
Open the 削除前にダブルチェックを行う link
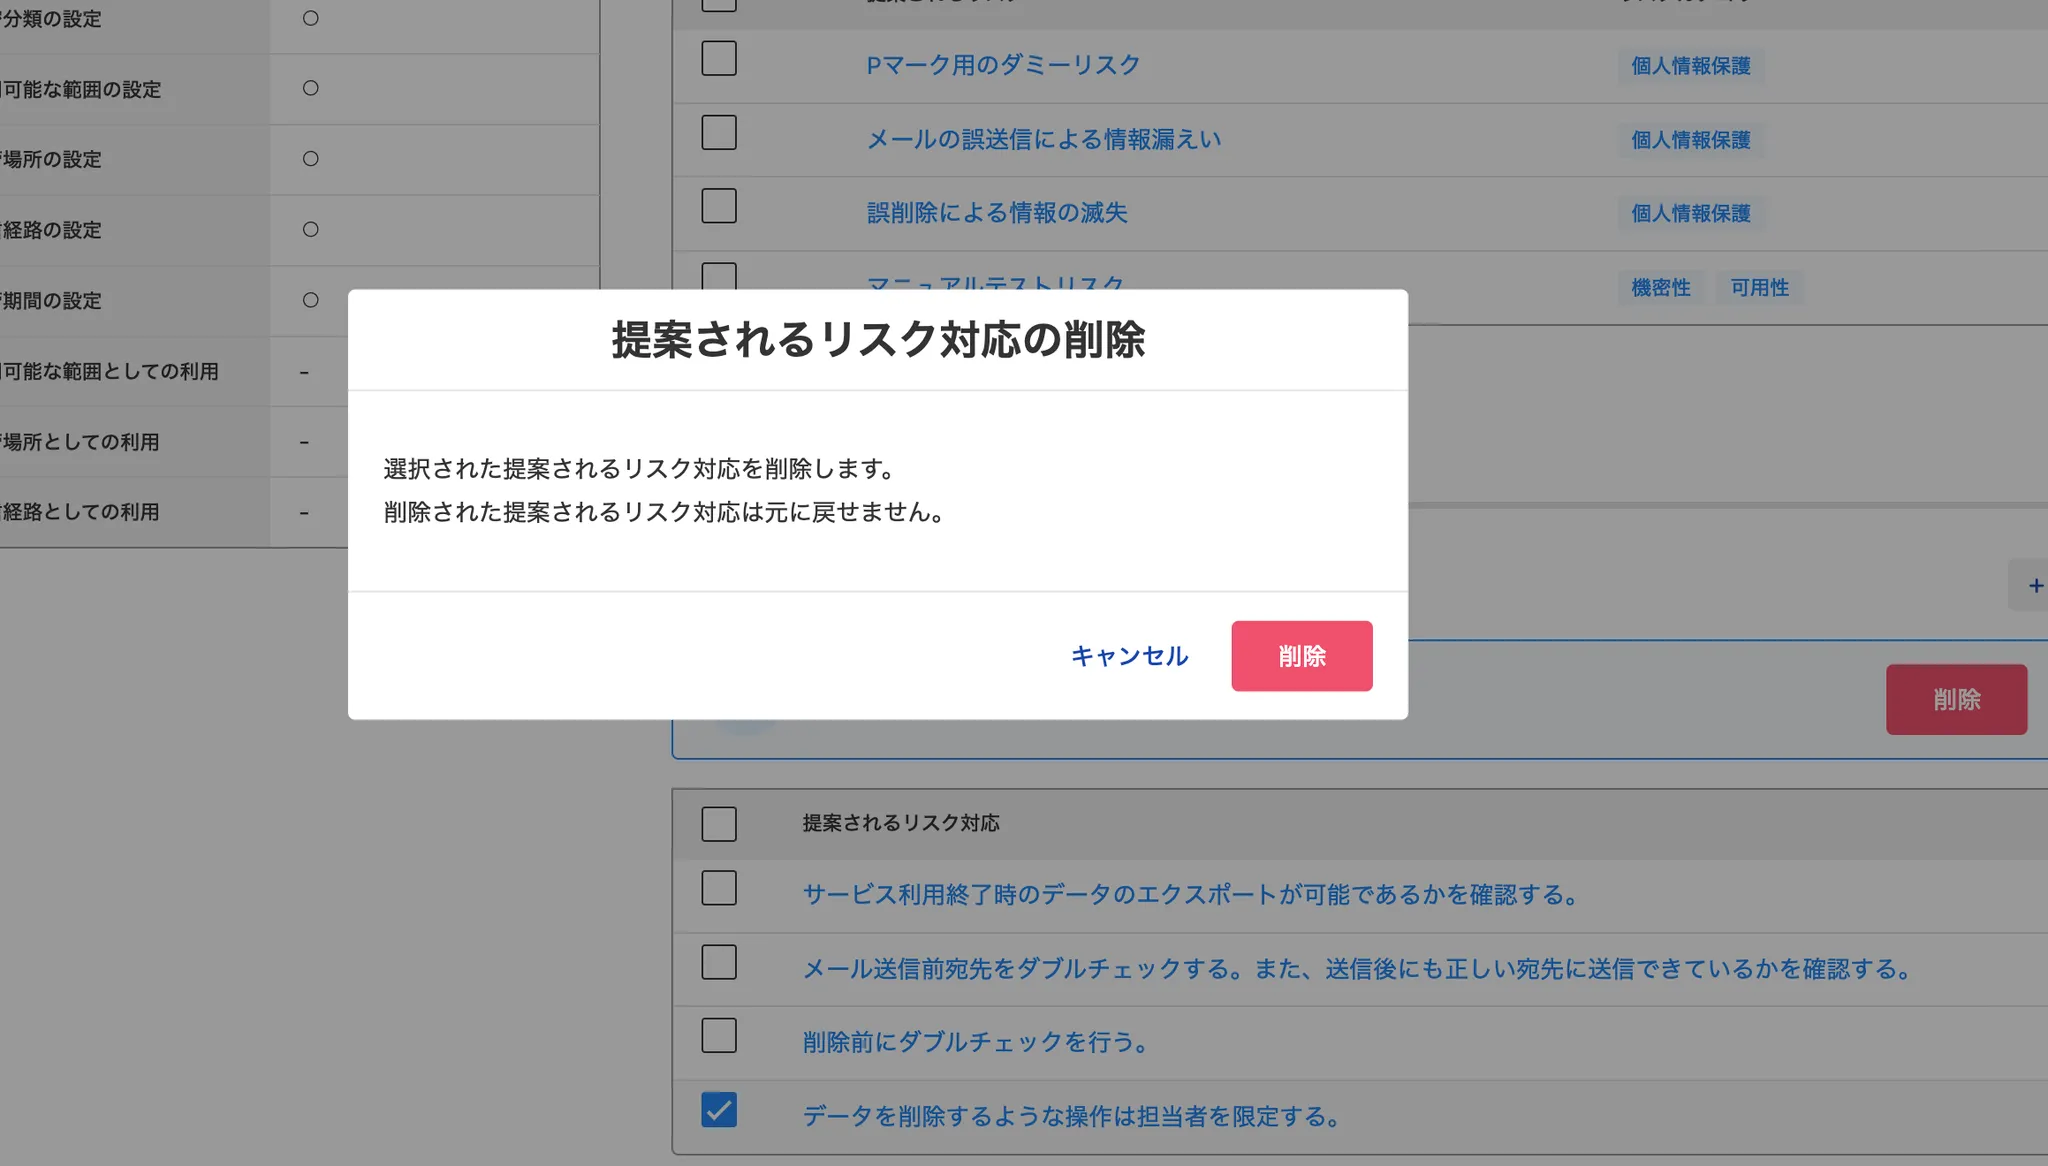(x=975, y=1042)
